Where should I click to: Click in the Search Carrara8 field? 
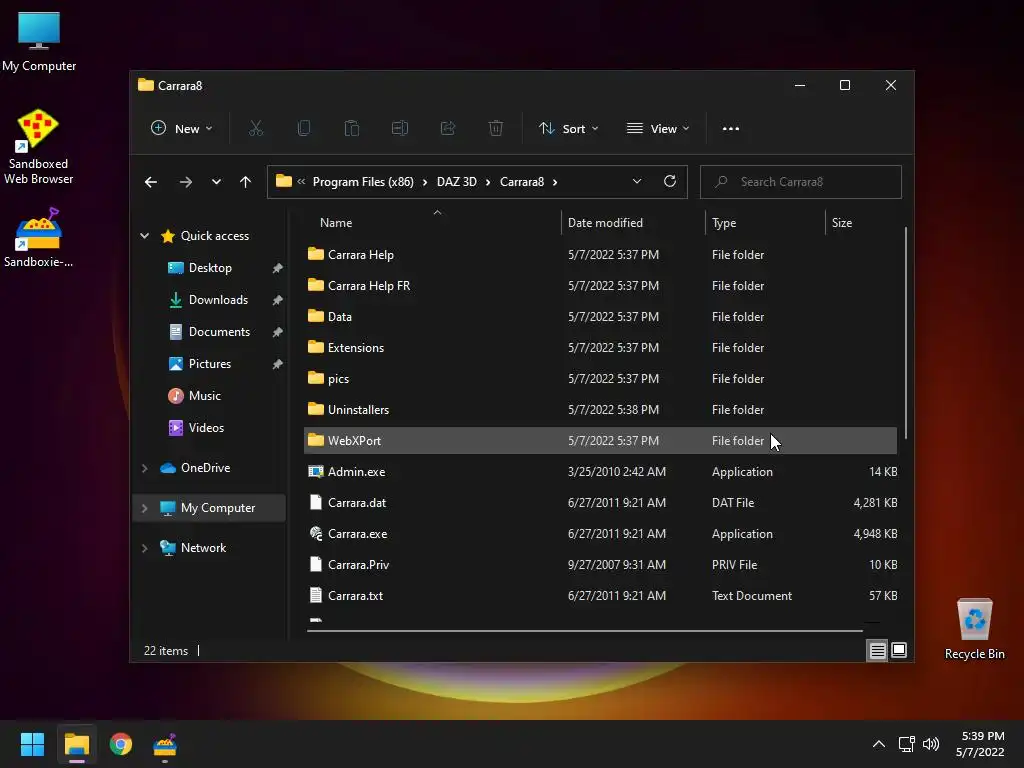click(801, 182)
